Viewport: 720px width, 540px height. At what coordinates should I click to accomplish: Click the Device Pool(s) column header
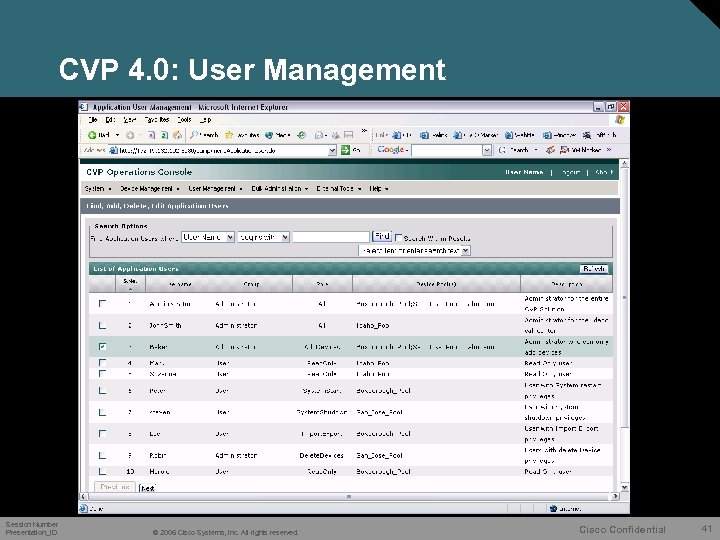click(436, 284)
